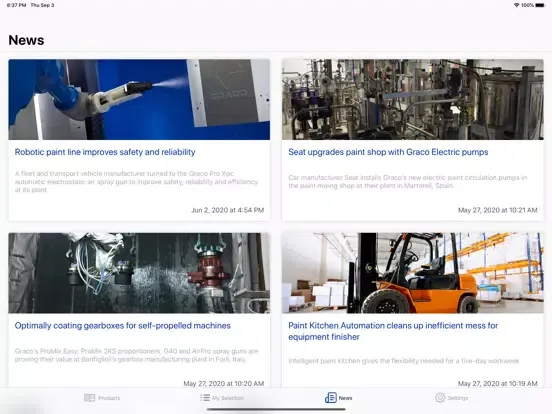
Task: Select the 'May 27, 2020 at 10:20 AM' date
Action: pyautogui.click(x=224, y=383)
